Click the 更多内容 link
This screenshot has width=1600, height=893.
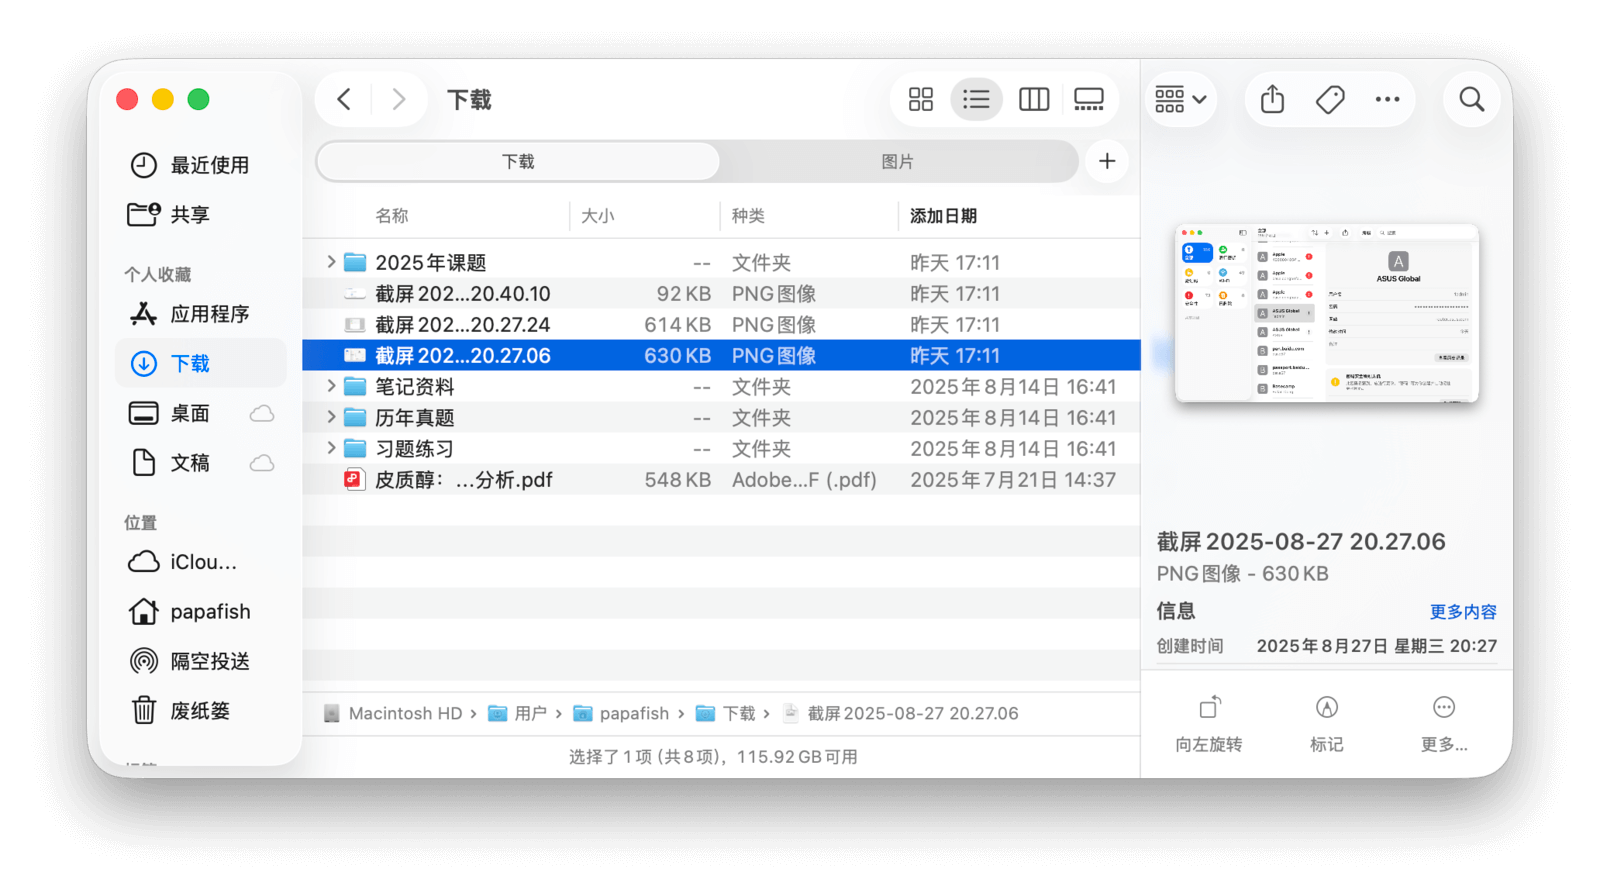click(x=1462, y=612)
